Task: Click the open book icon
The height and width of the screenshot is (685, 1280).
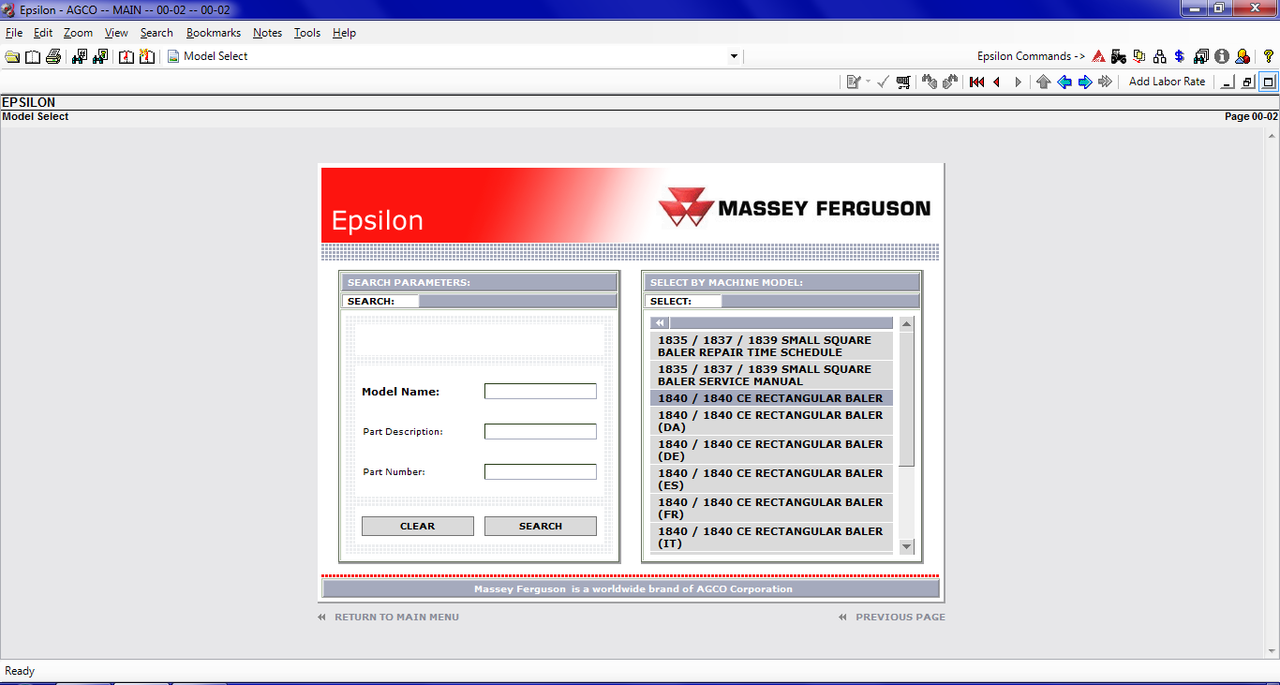Action: pyautogui.click(x=33, y=56)
